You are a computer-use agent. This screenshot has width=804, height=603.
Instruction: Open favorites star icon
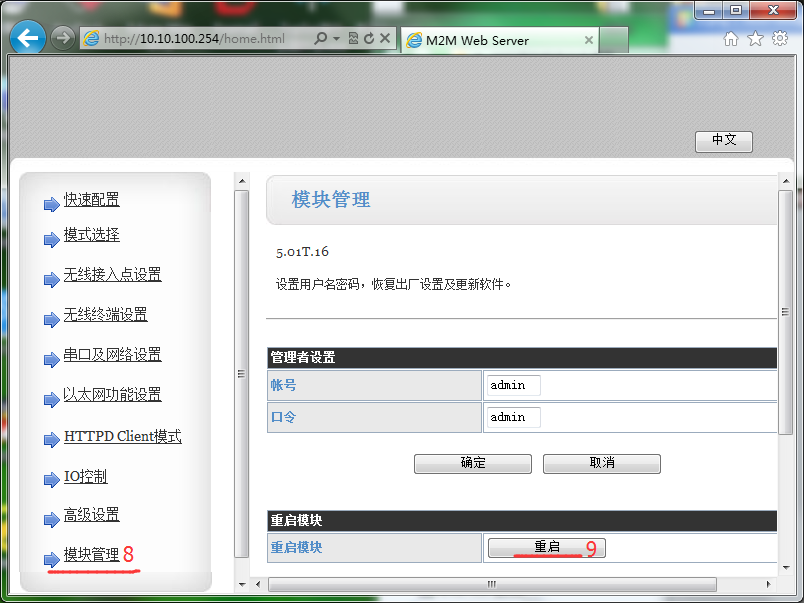[x=755, y=39]
